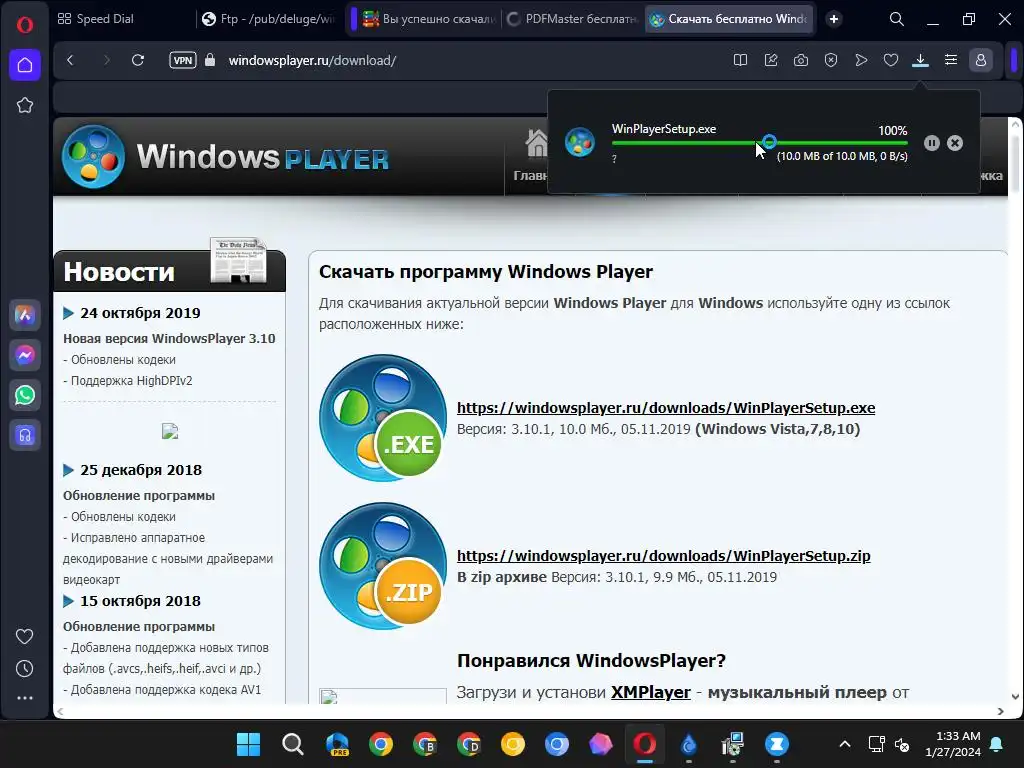Open a new tab with plus button
The width and height of the screenshot is (1024, 768).
point(833,19)
